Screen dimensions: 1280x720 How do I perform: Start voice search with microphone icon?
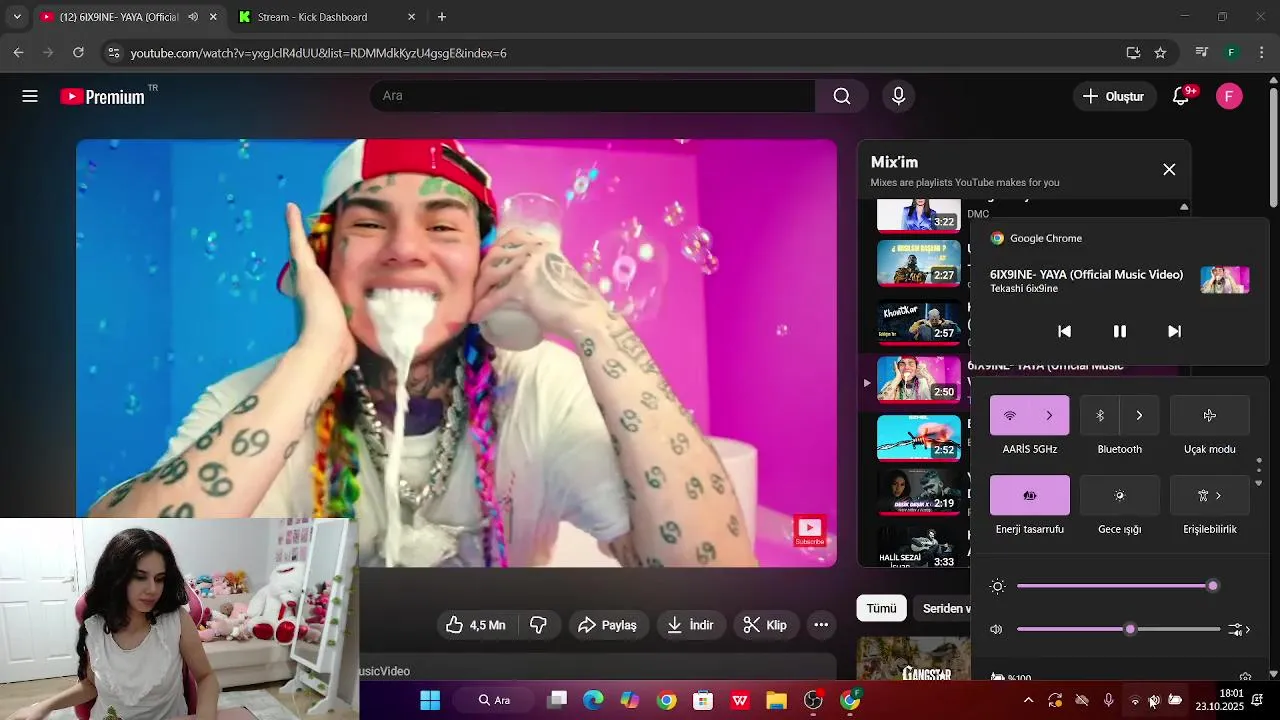point(898,96)
